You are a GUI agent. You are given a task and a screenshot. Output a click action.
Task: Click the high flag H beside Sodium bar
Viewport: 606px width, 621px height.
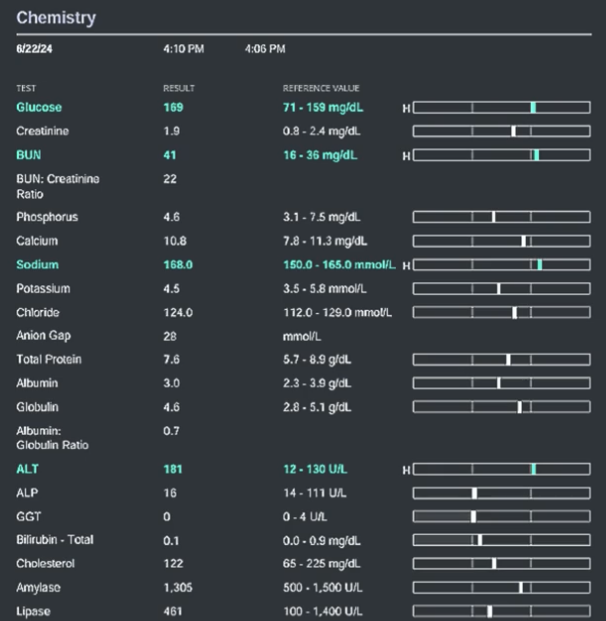(406, 265)
